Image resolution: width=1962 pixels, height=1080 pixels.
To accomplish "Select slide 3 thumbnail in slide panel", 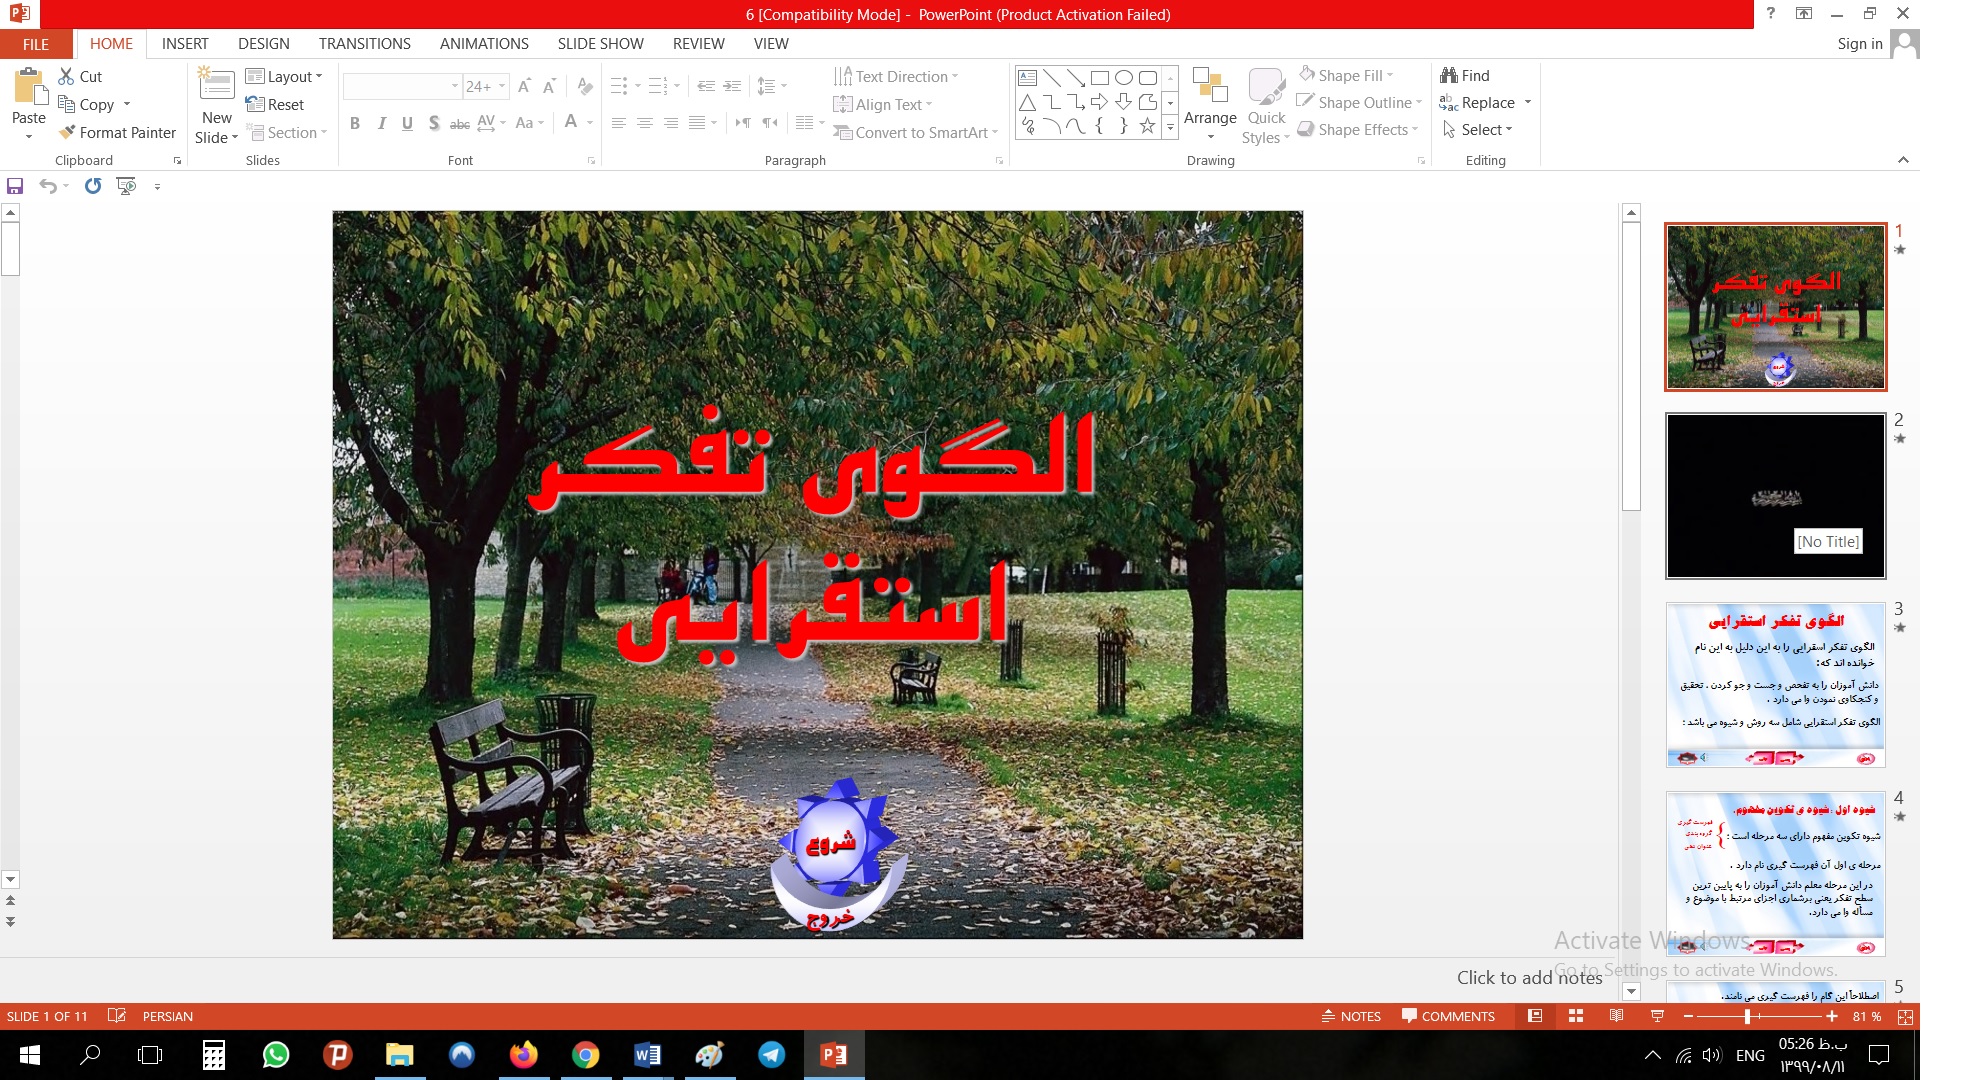I will coord(1775,685).
